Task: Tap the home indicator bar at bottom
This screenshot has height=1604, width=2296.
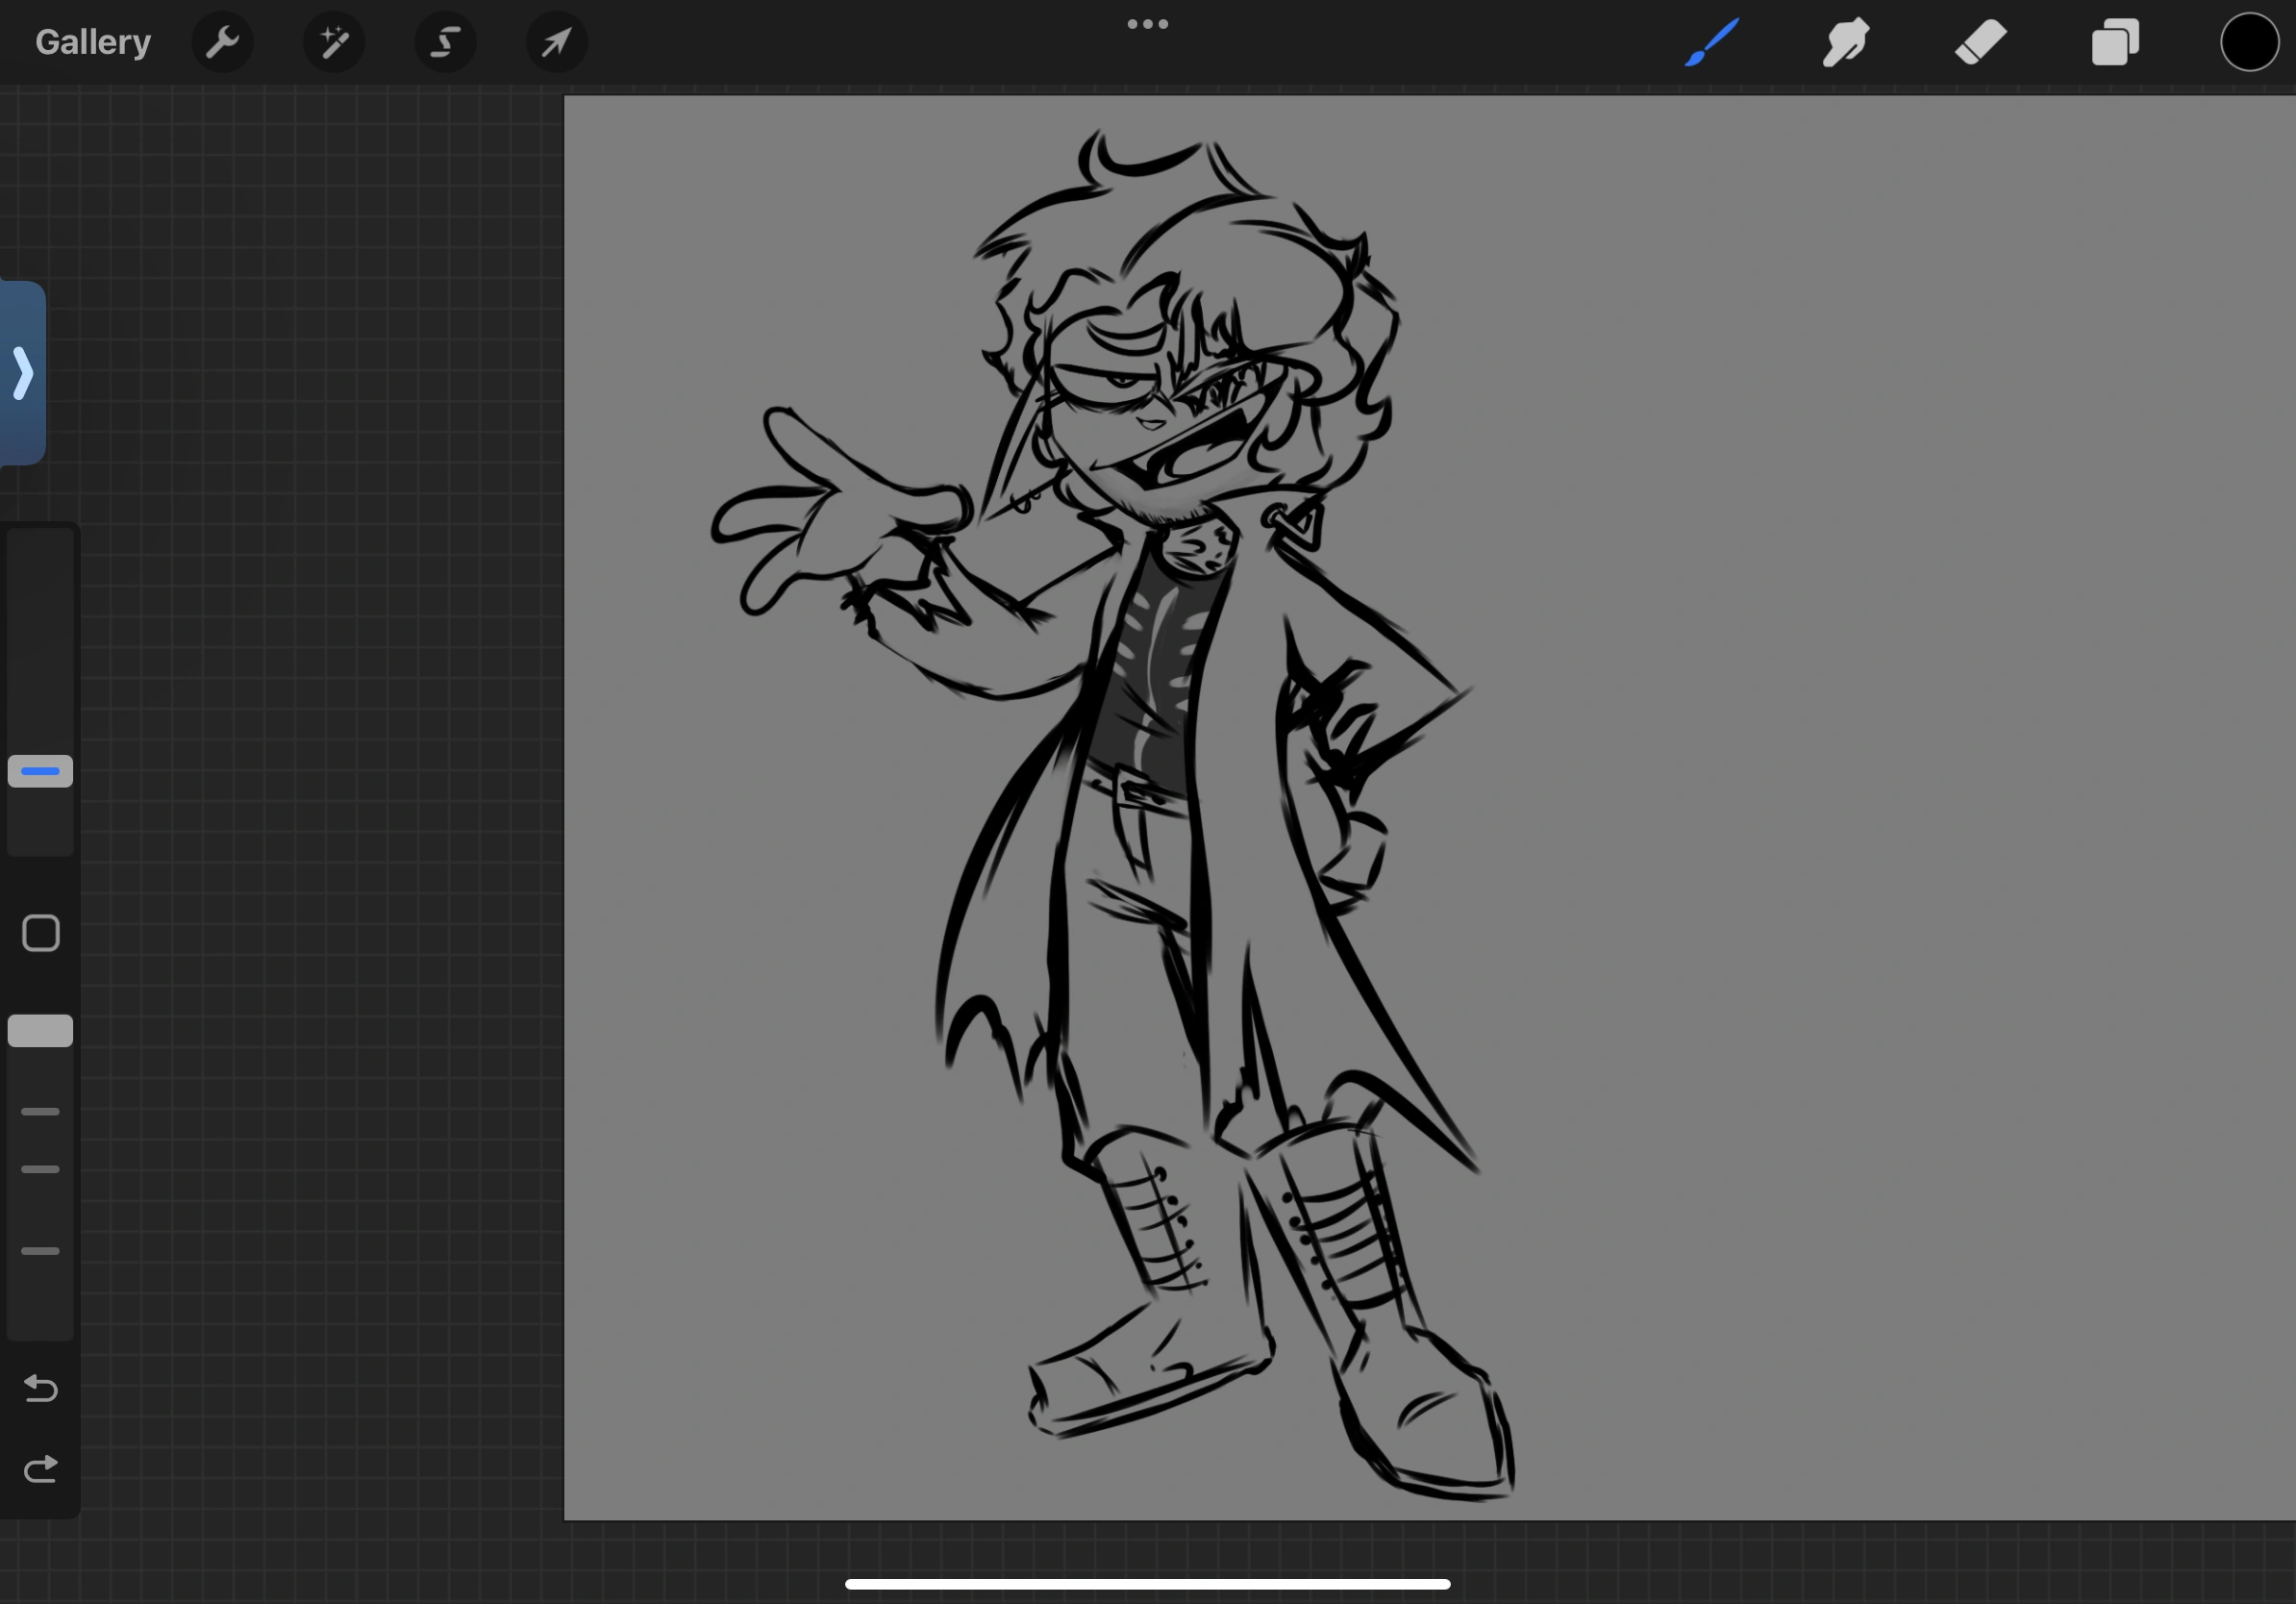Action: 1147,1584
